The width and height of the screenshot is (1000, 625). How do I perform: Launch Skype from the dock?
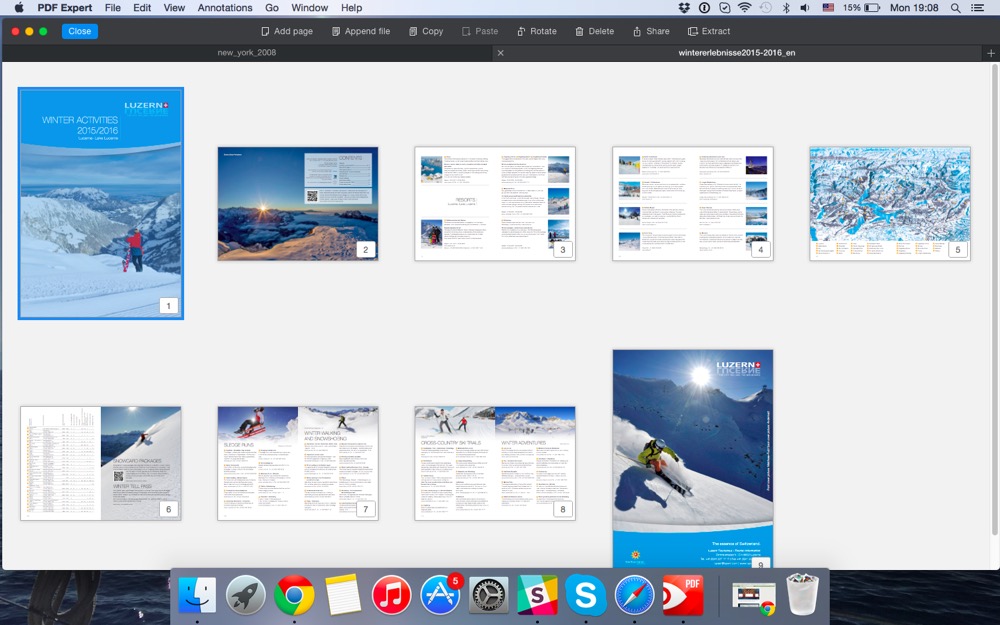pos(585,596)
